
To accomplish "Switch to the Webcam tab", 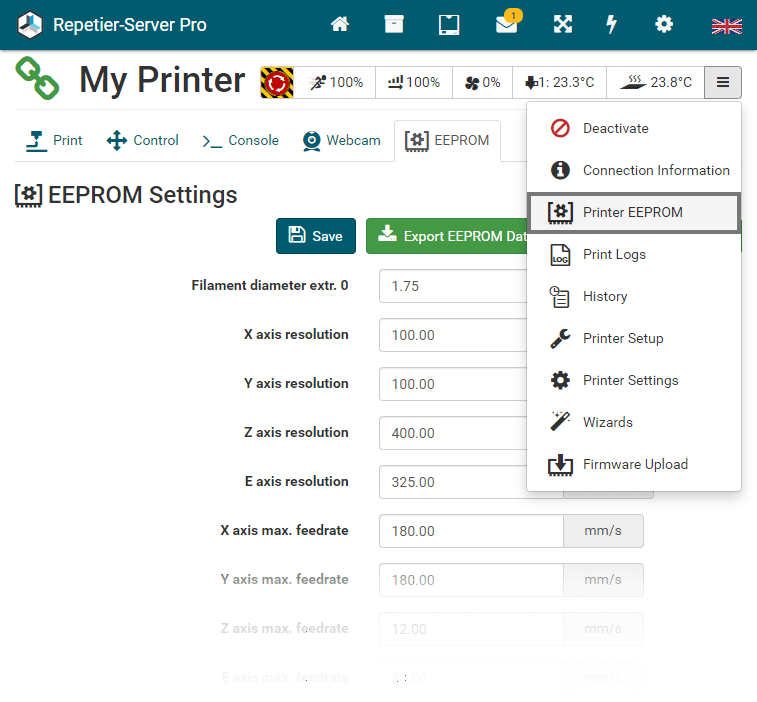I will point(341,140).
